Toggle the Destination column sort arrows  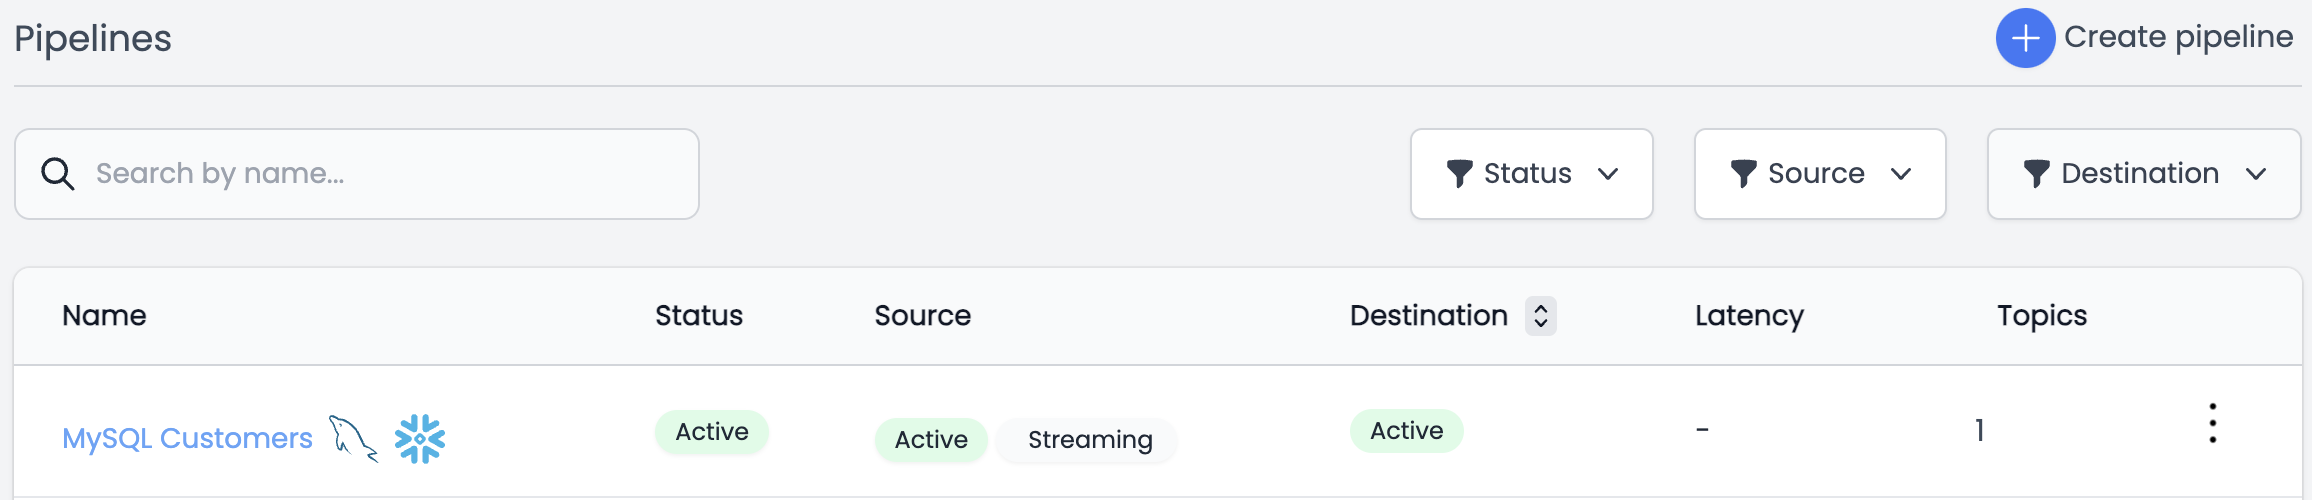[1541, 316]
